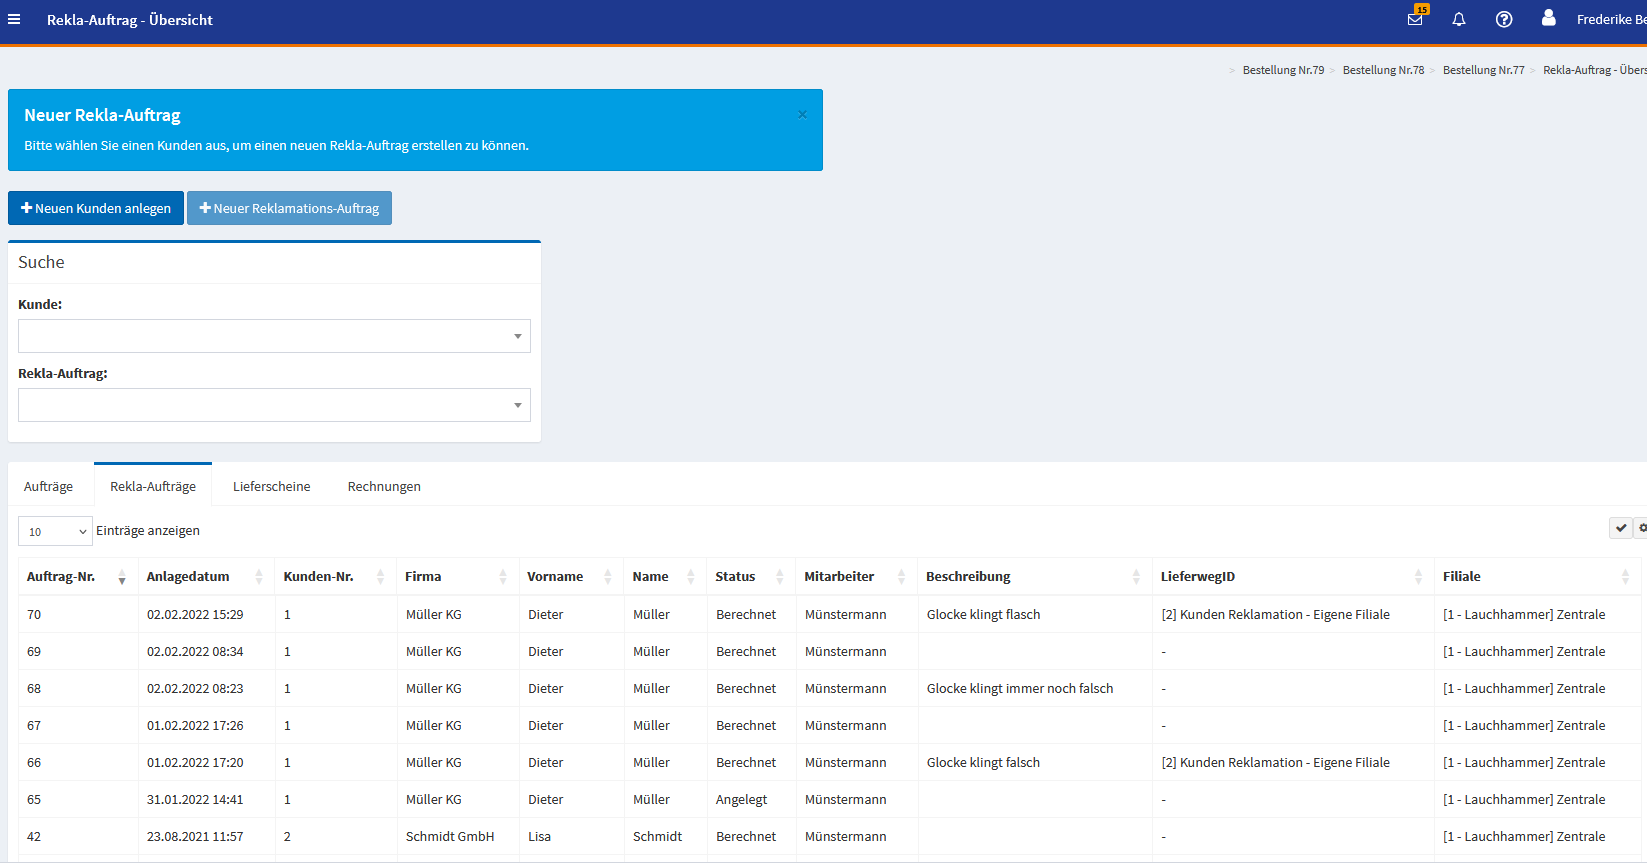
Task: Click Neuen Kunden anlegen button
Action: pos(96,208)
